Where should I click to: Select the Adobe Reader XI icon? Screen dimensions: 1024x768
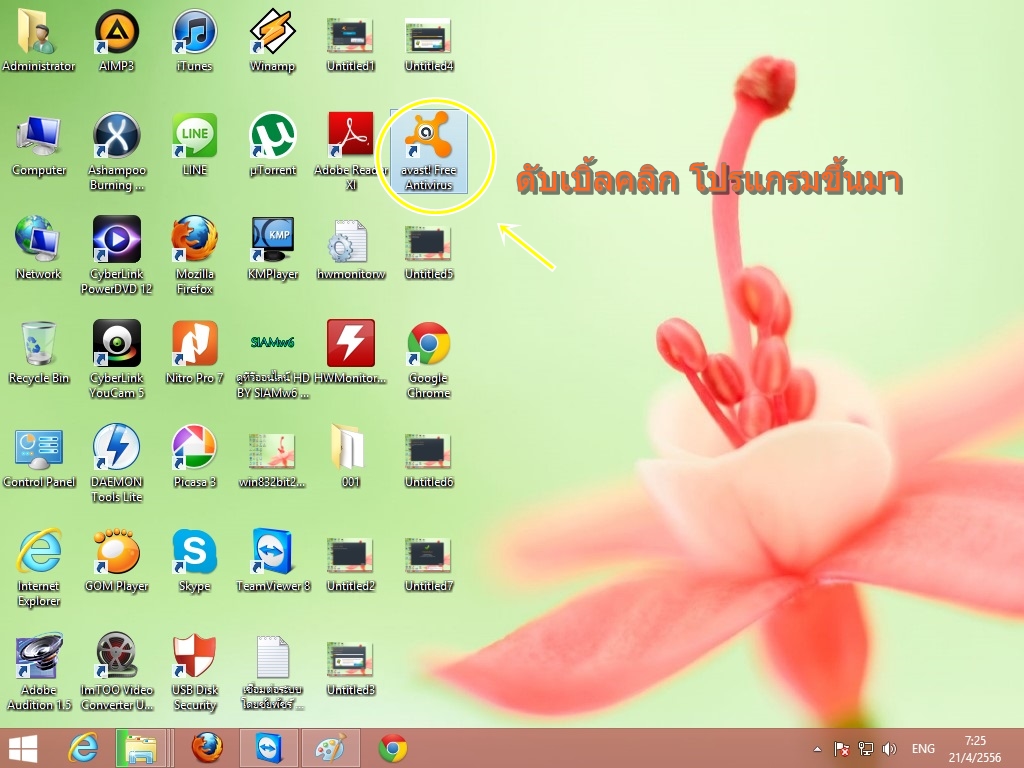(351, 152)
